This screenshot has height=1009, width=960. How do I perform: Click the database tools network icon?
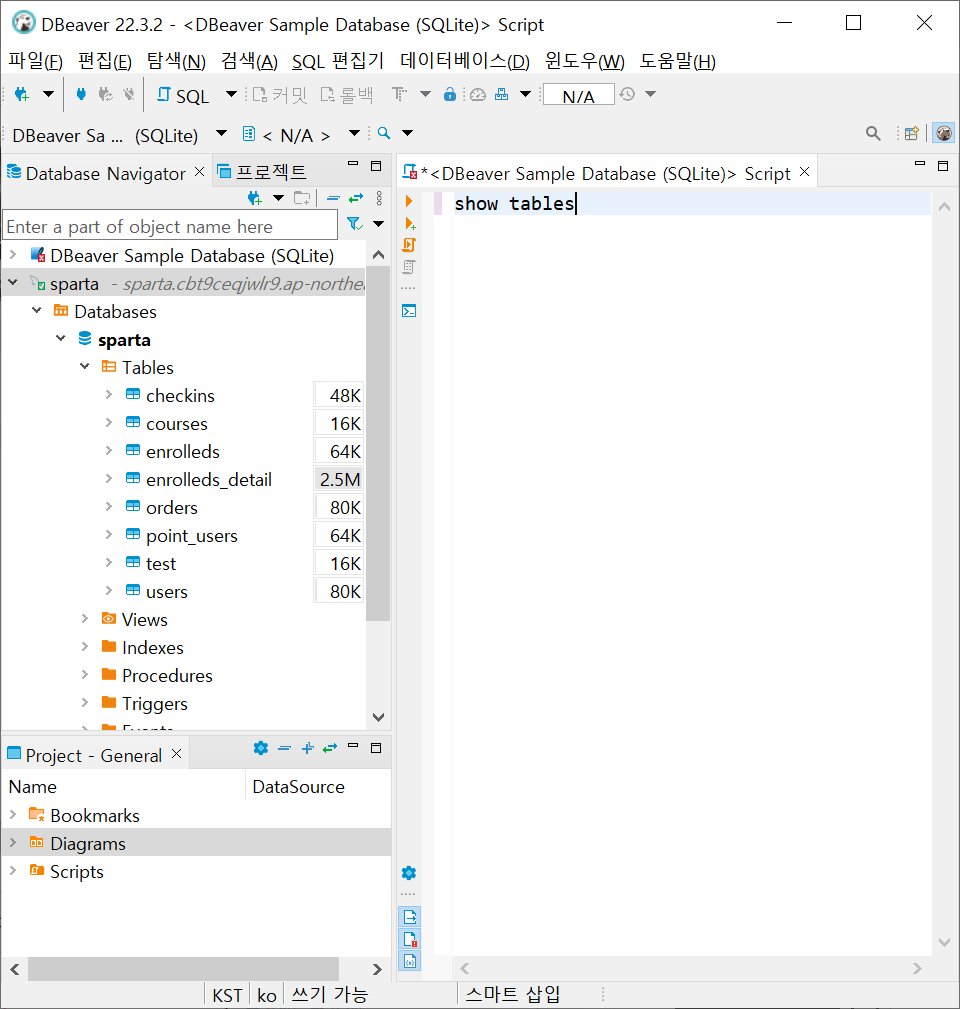pos(502,95)
